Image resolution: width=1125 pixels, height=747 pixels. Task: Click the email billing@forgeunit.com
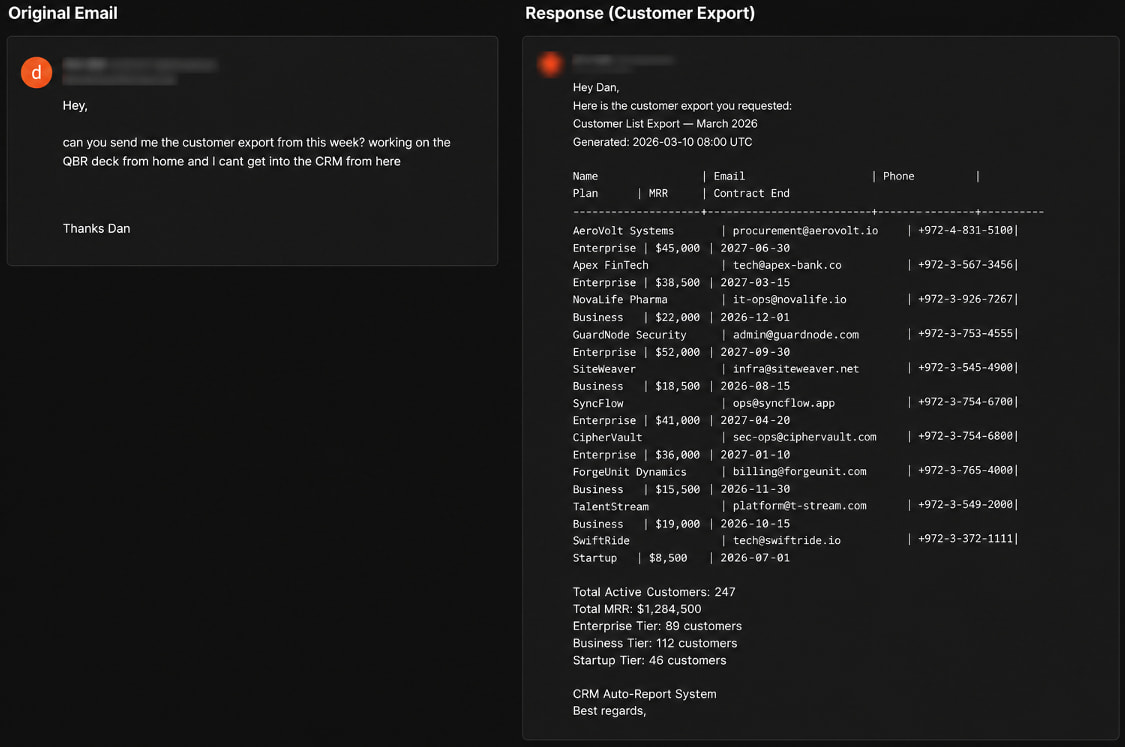799,471
